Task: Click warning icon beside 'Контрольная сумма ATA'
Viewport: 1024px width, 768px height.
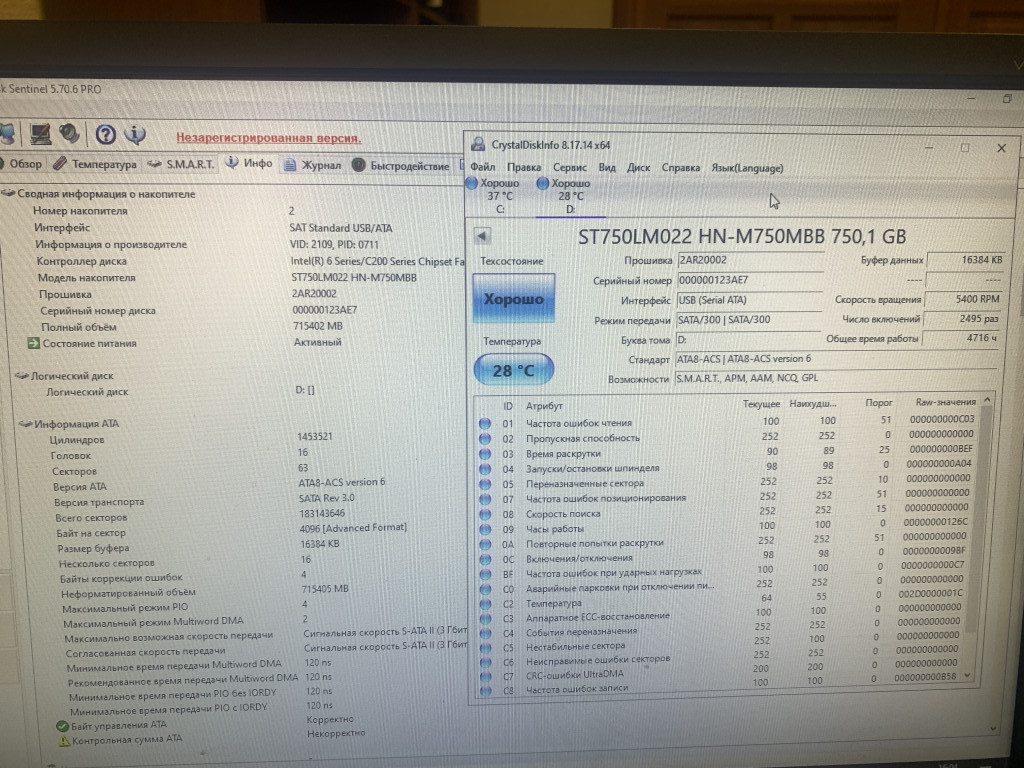Action: click(x=64, y=741)
